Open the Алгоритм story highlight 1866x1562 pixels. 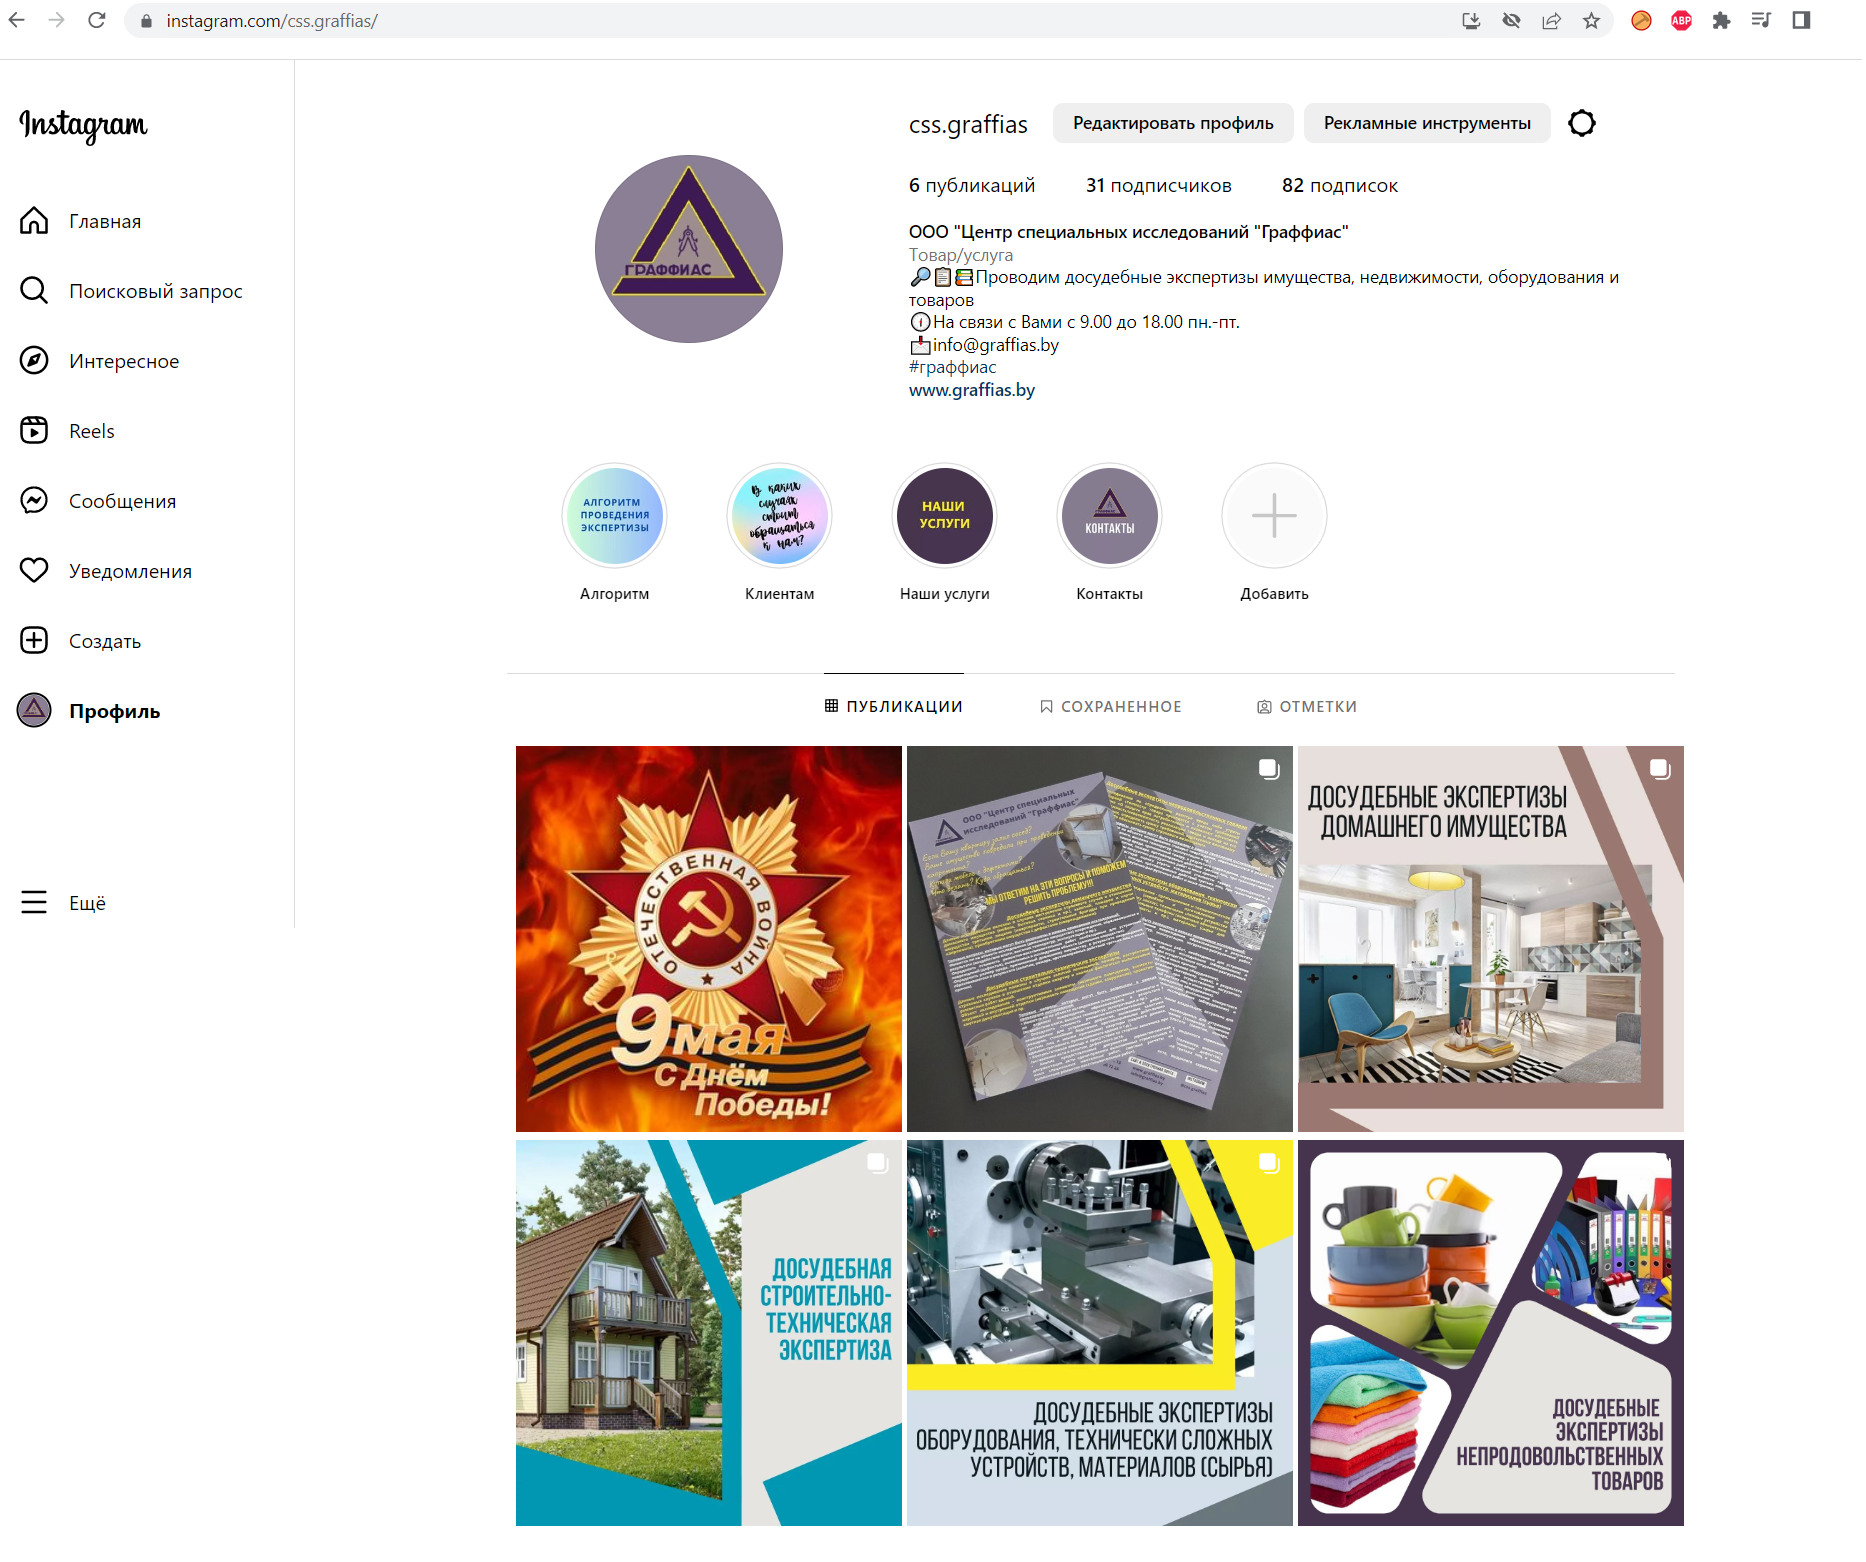coord(614,516)
